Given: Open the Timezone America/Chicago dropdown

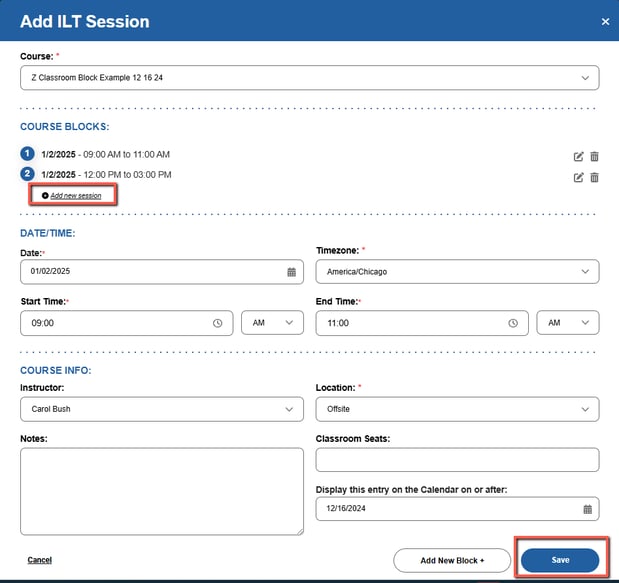Looking at the screenshot, I should tap(457, 272).
